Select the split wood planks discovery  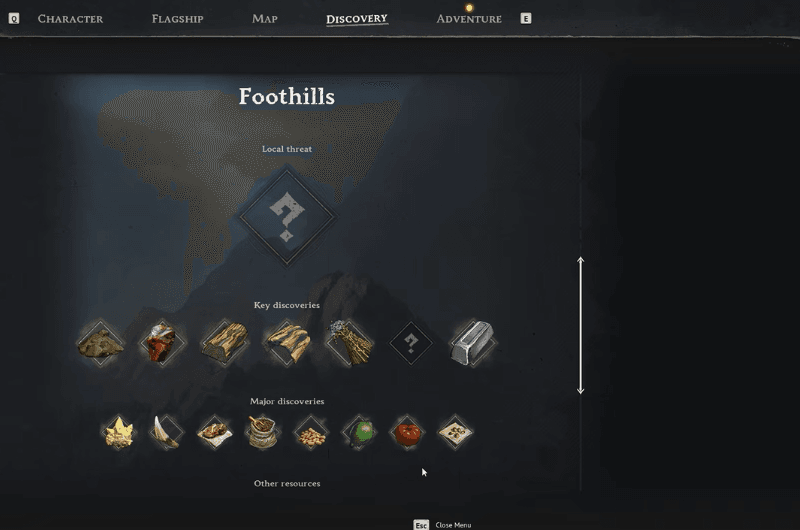point(287,343)
